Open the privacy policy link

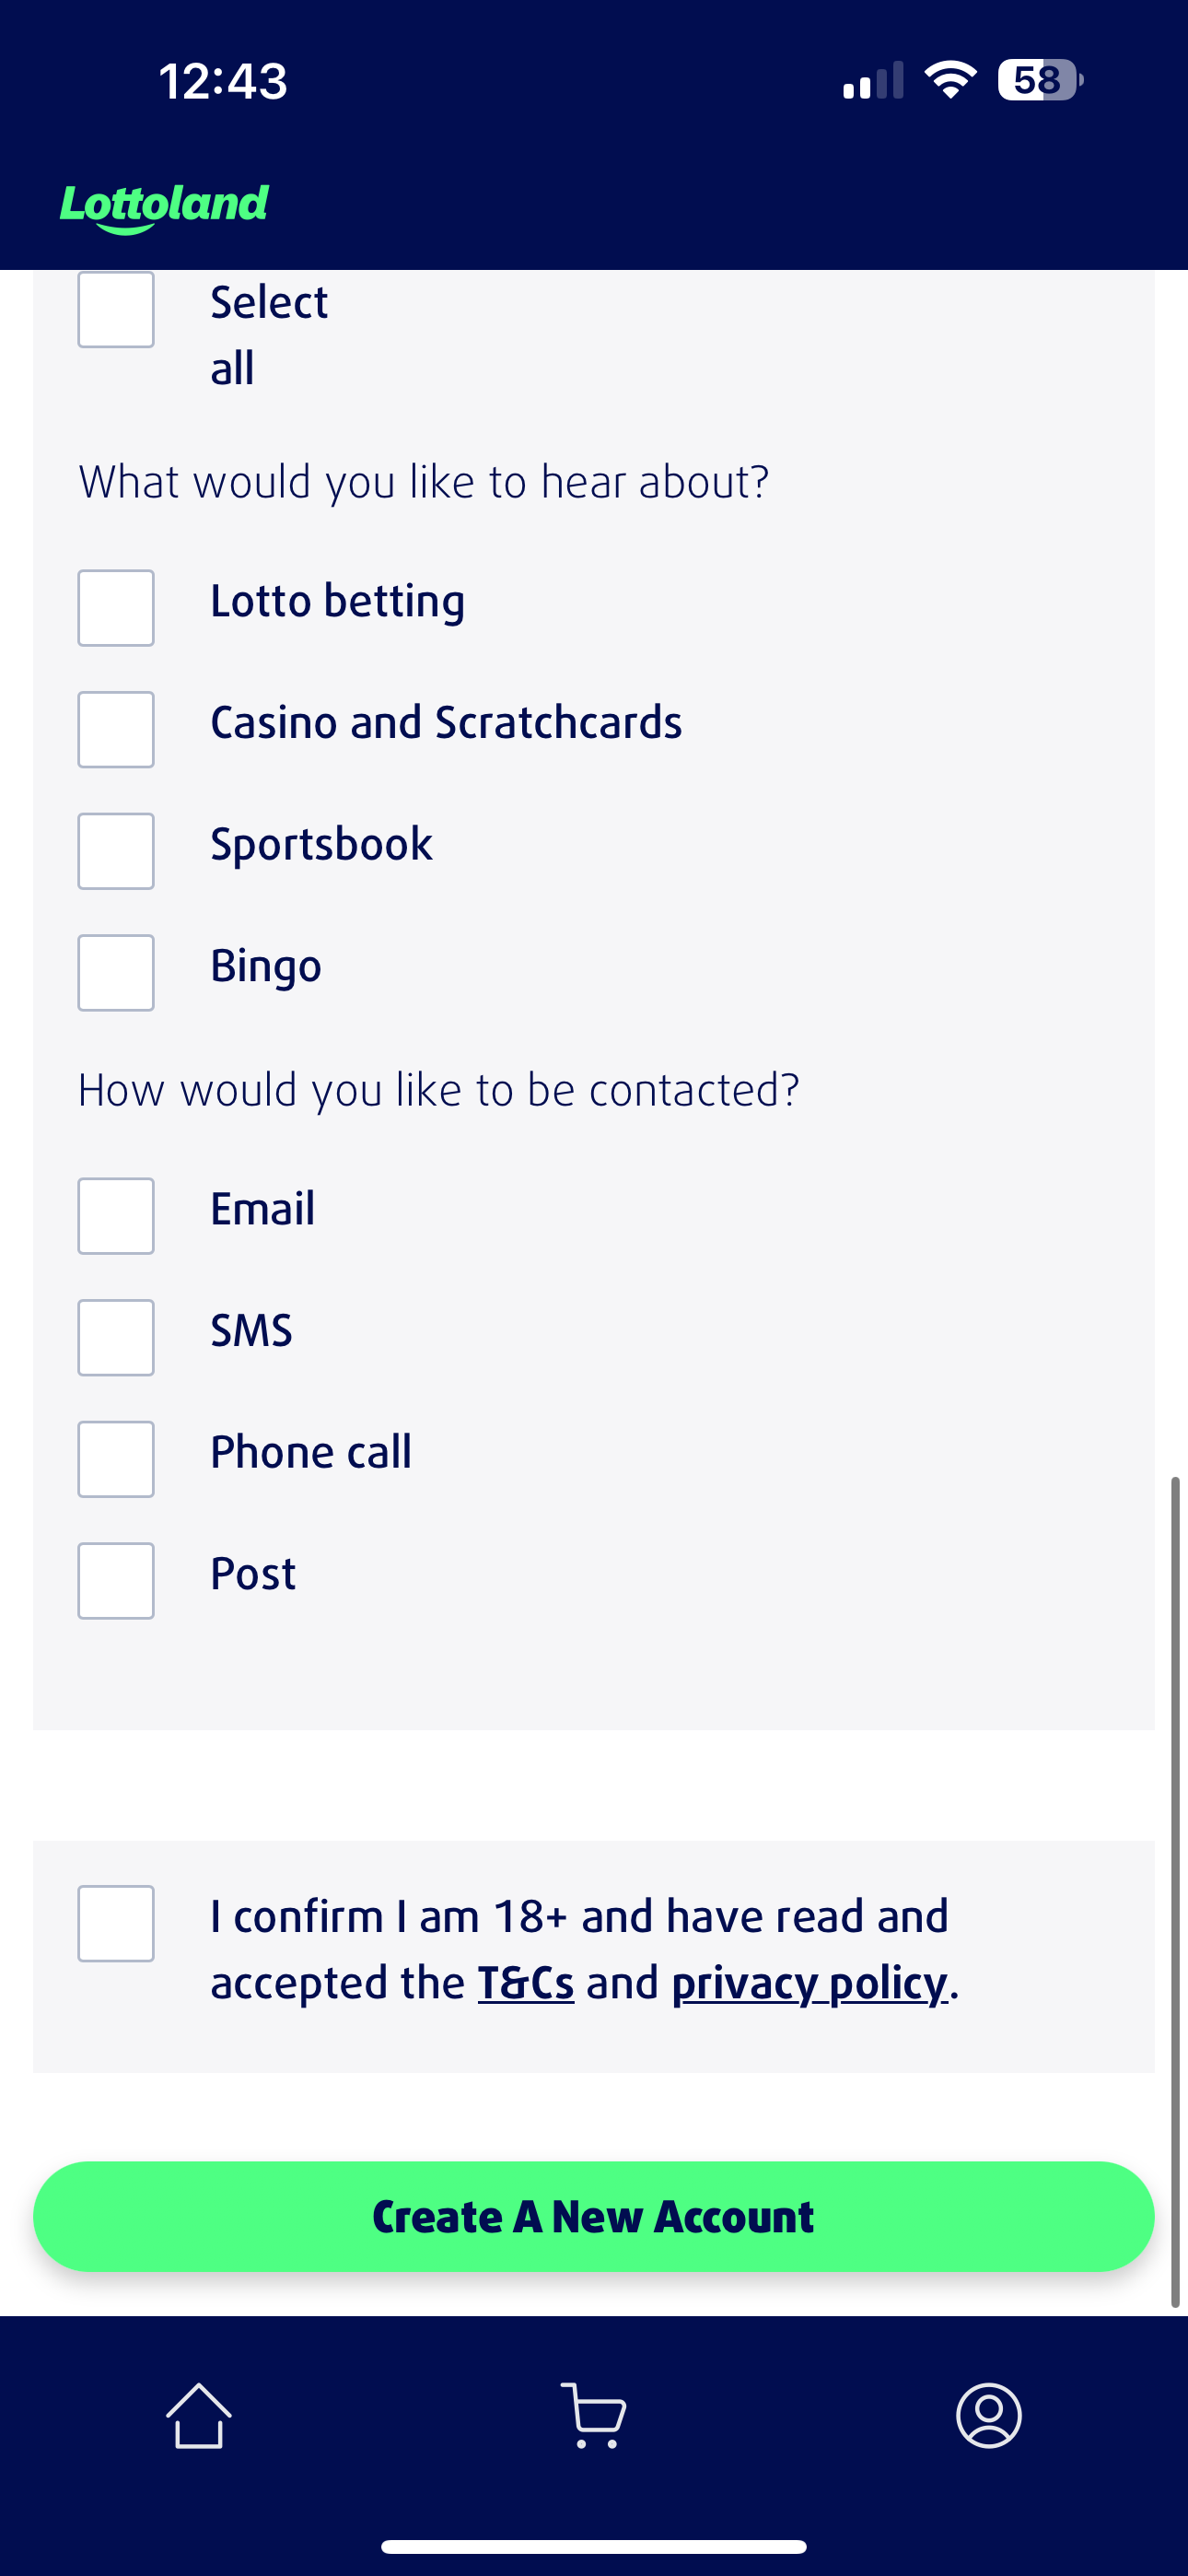tap(809, 1984)
